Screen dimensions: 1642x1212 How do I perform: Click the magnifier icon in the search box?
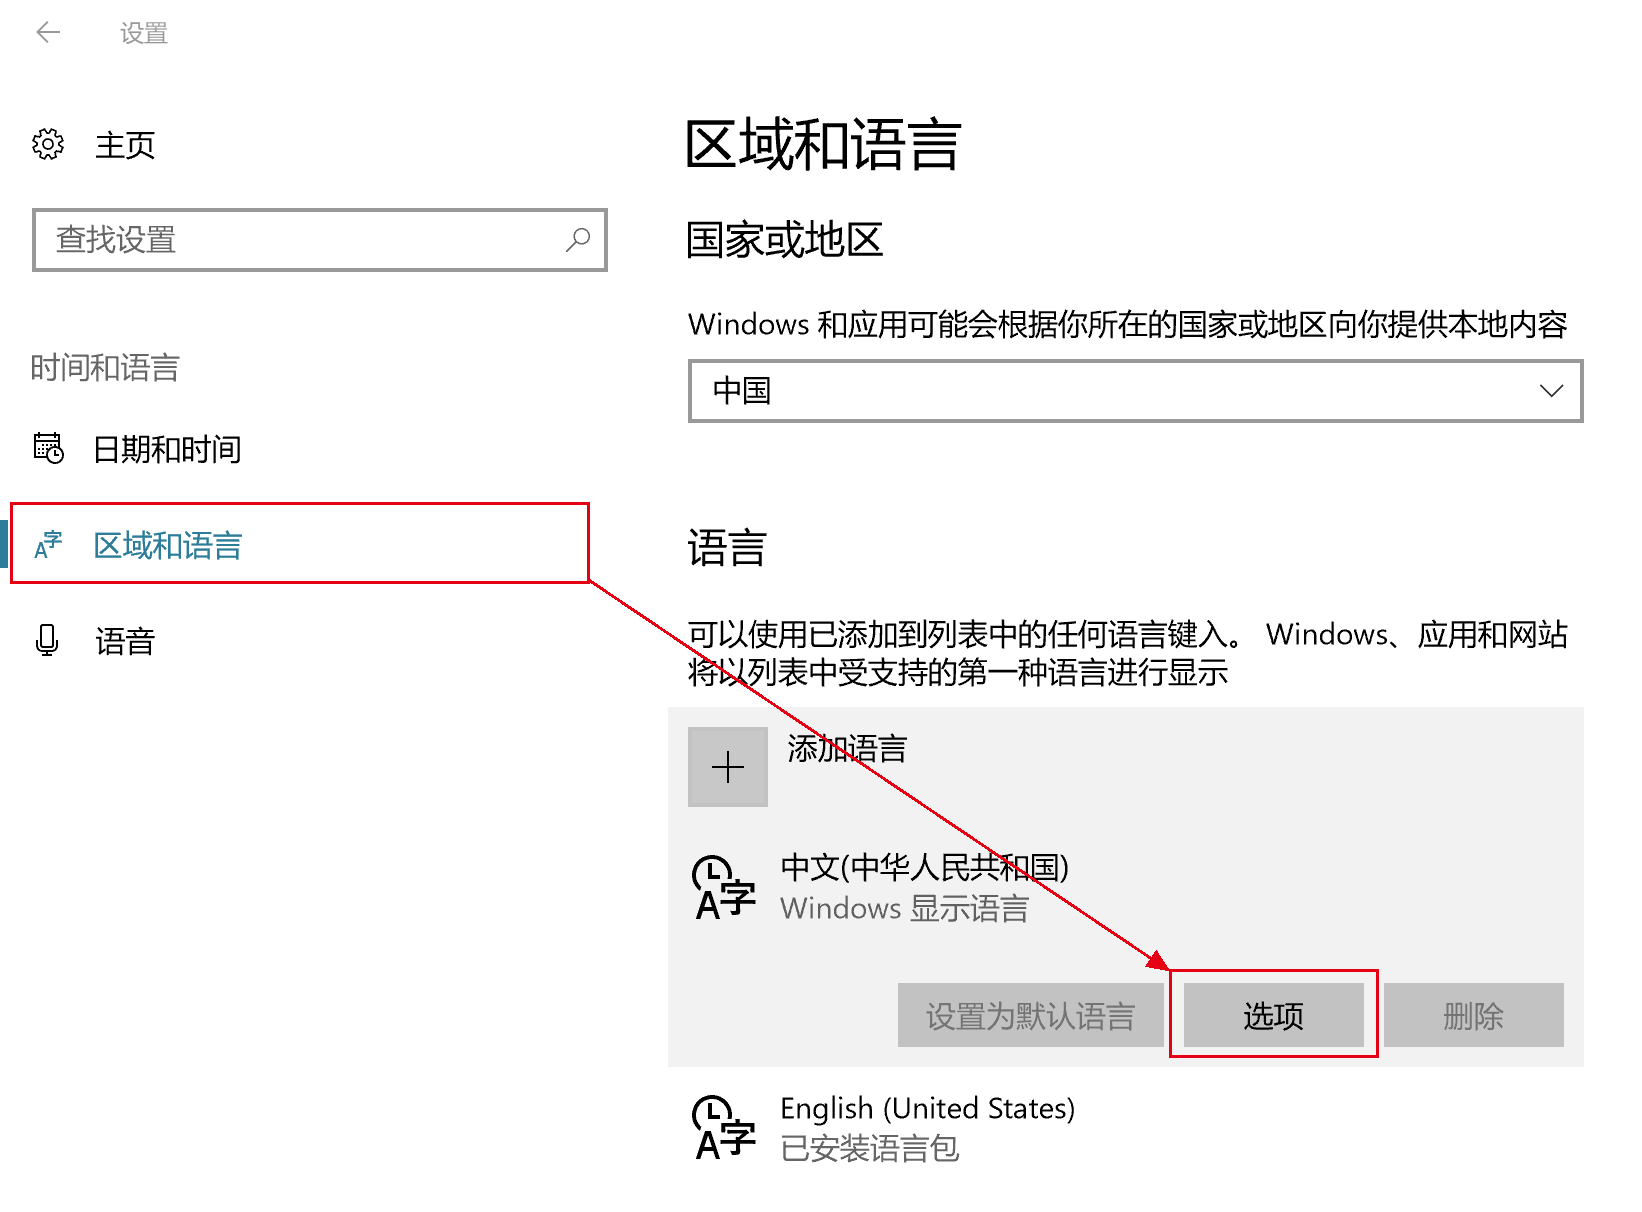point(578,240)
